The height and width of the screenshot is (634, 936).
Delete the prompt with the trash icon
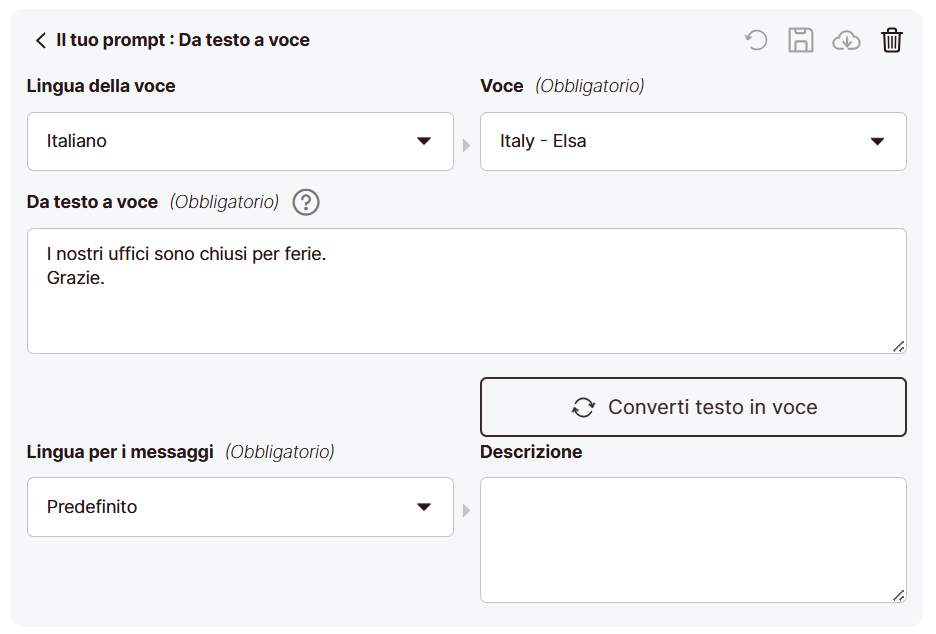click(891, 40)
